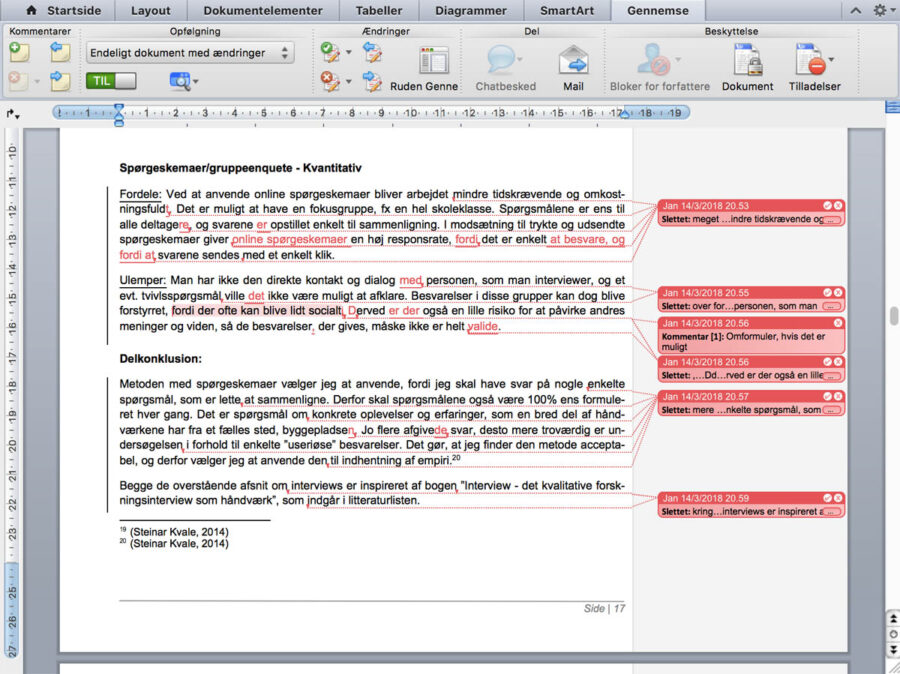The height and width of the screenshot is (674, 900).
Task: Open the Ruden Gennemse review pane
Action: [x=434, y=60]
